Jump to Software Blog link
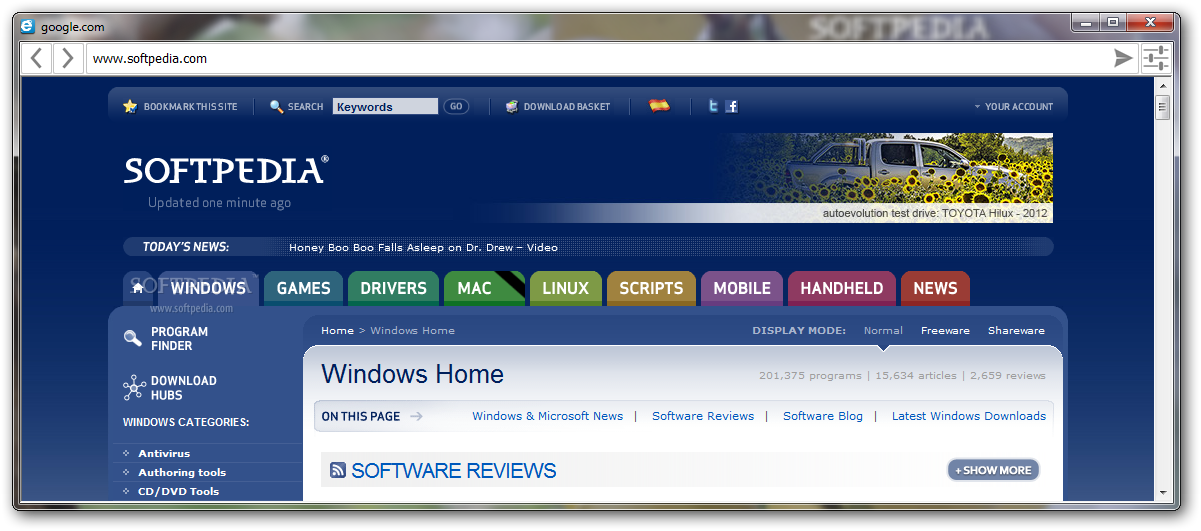 pyautogui.click(x=823, y=416)
